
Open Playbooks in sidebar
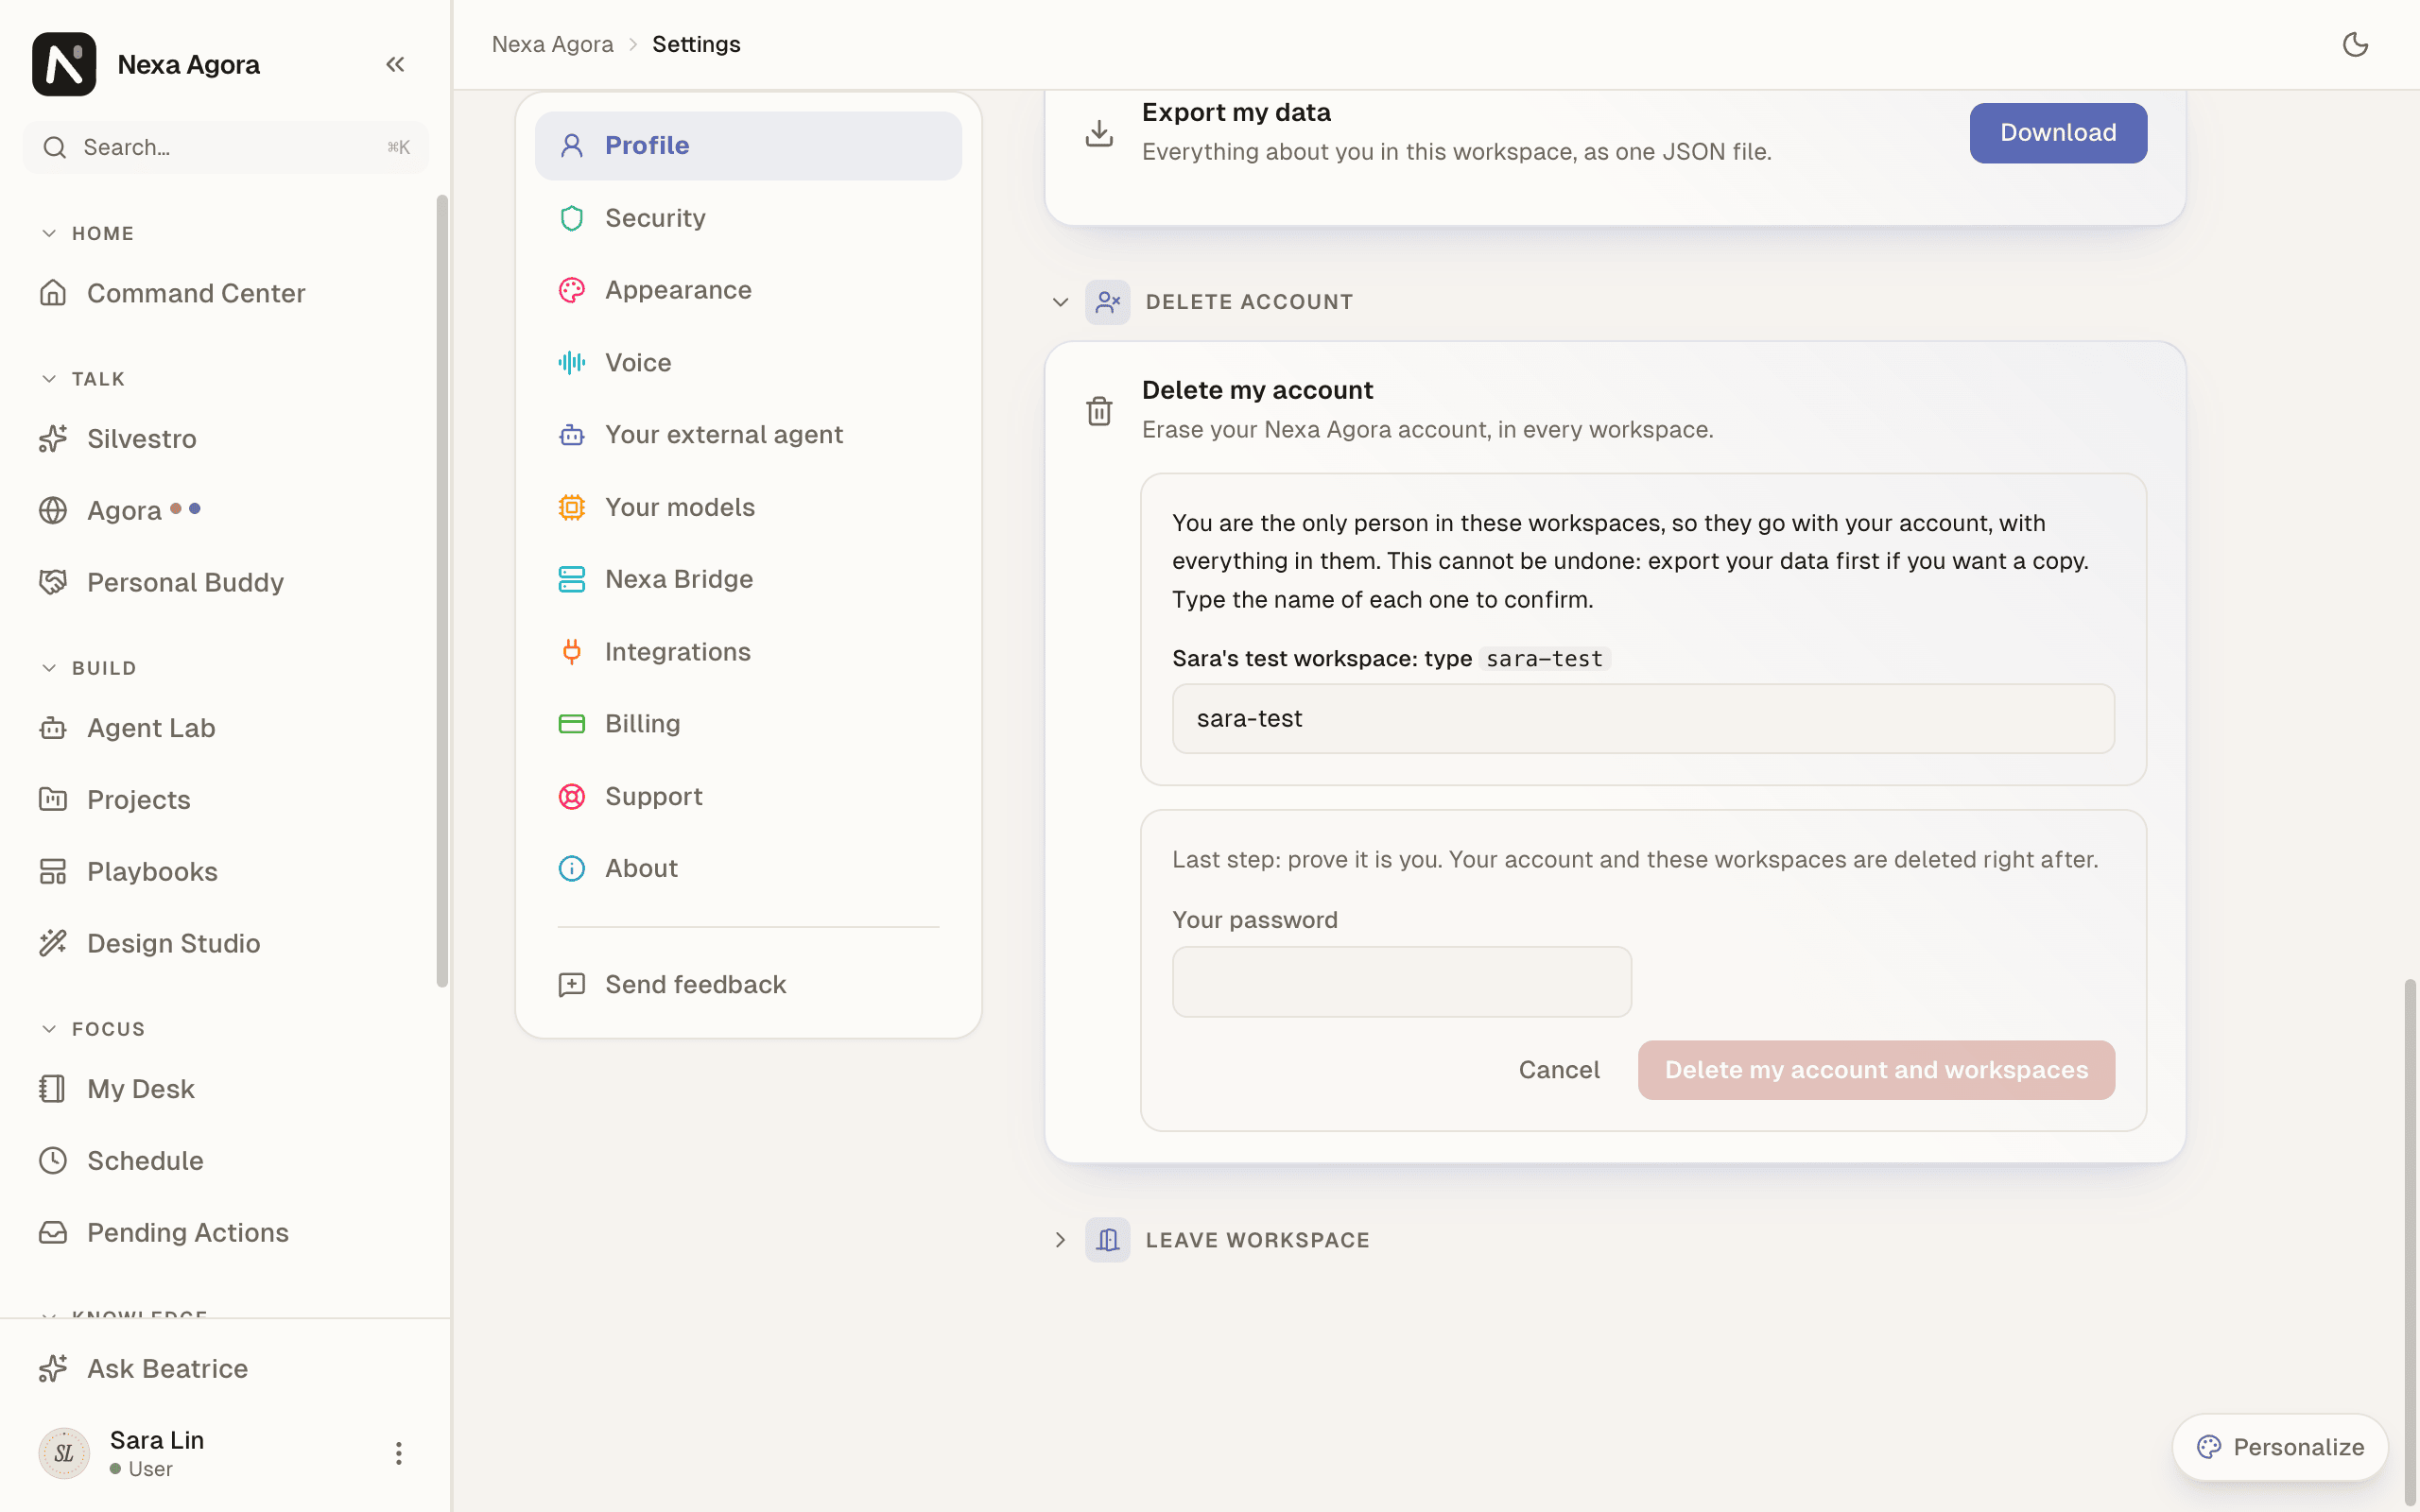(225, 872)
